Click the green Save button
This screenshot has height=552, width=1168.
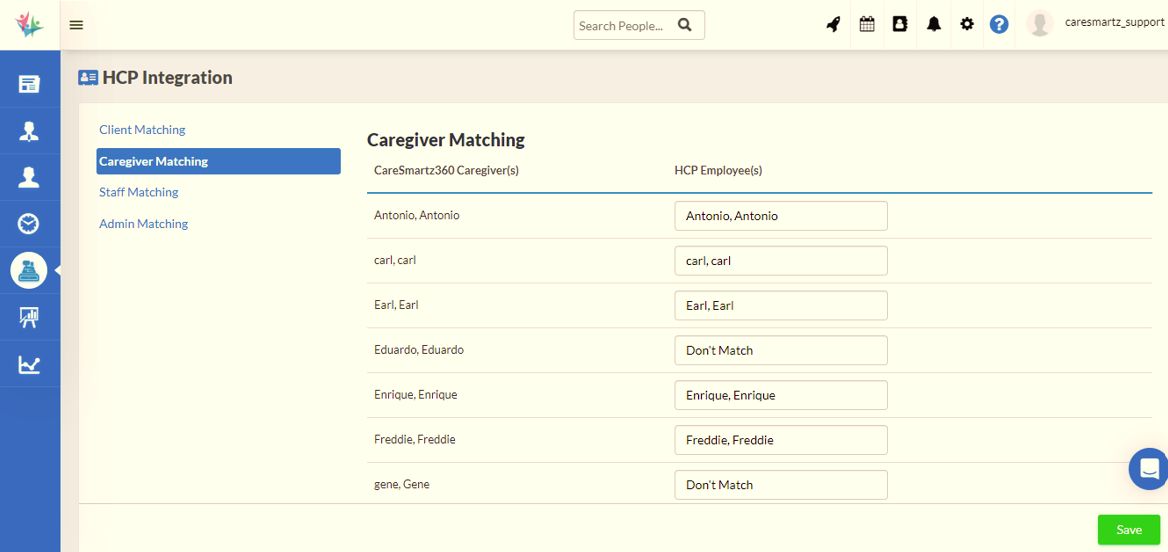click(x=1128, y=530)
